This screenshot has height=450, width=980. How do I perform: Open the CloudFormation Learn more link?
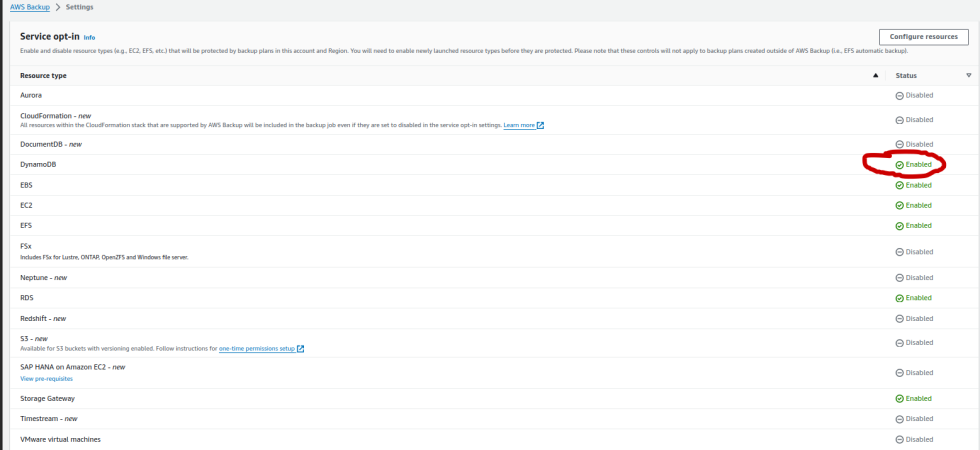[519, 125]
